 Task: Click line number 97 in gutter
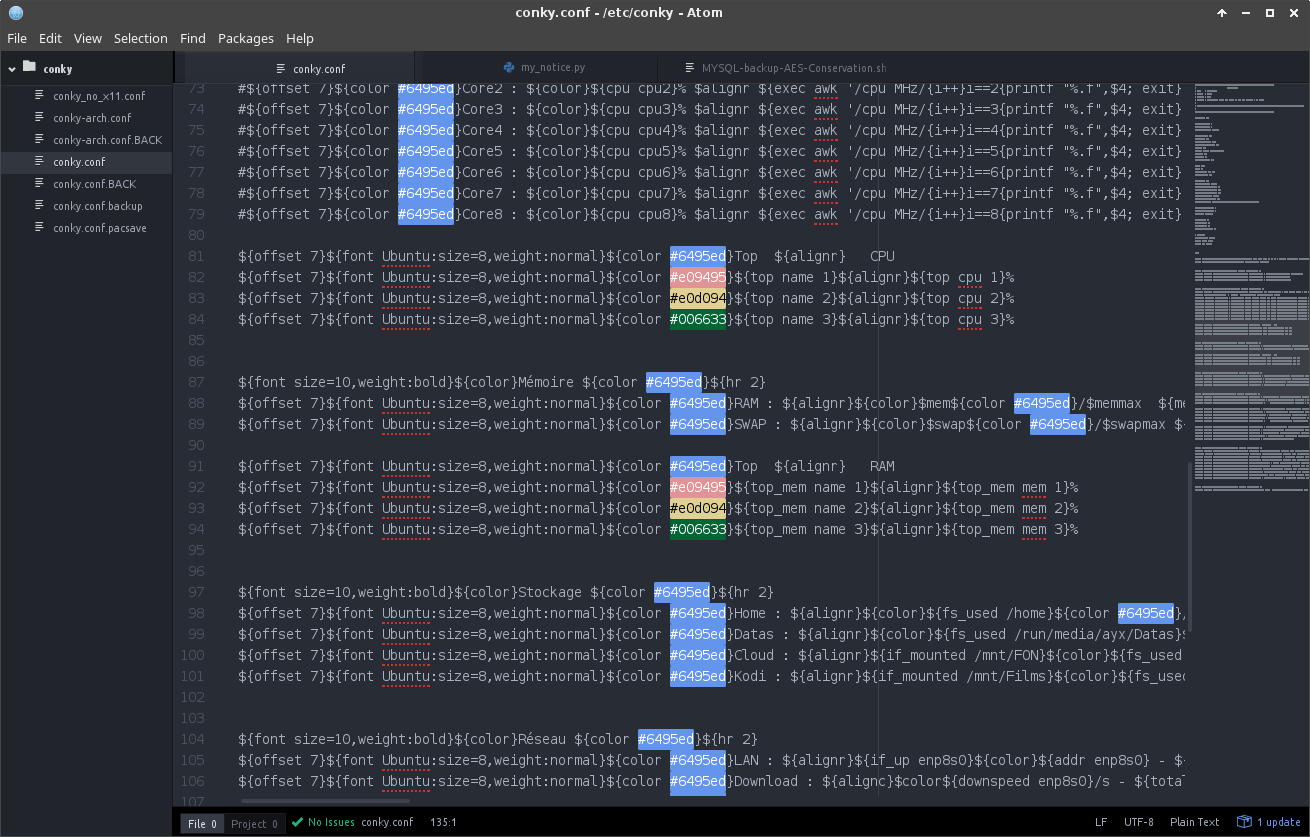[195, 592]
